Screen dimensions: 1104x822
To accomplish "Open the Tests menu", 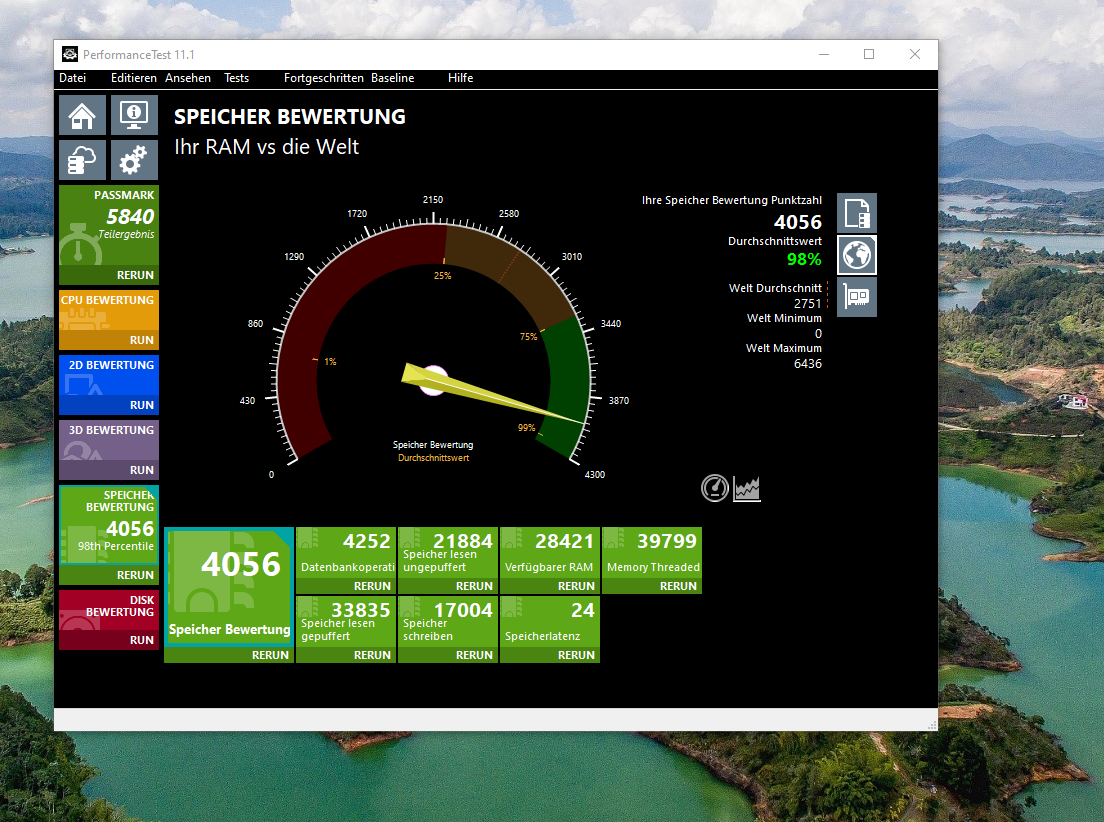I will [x=237, y=78].
